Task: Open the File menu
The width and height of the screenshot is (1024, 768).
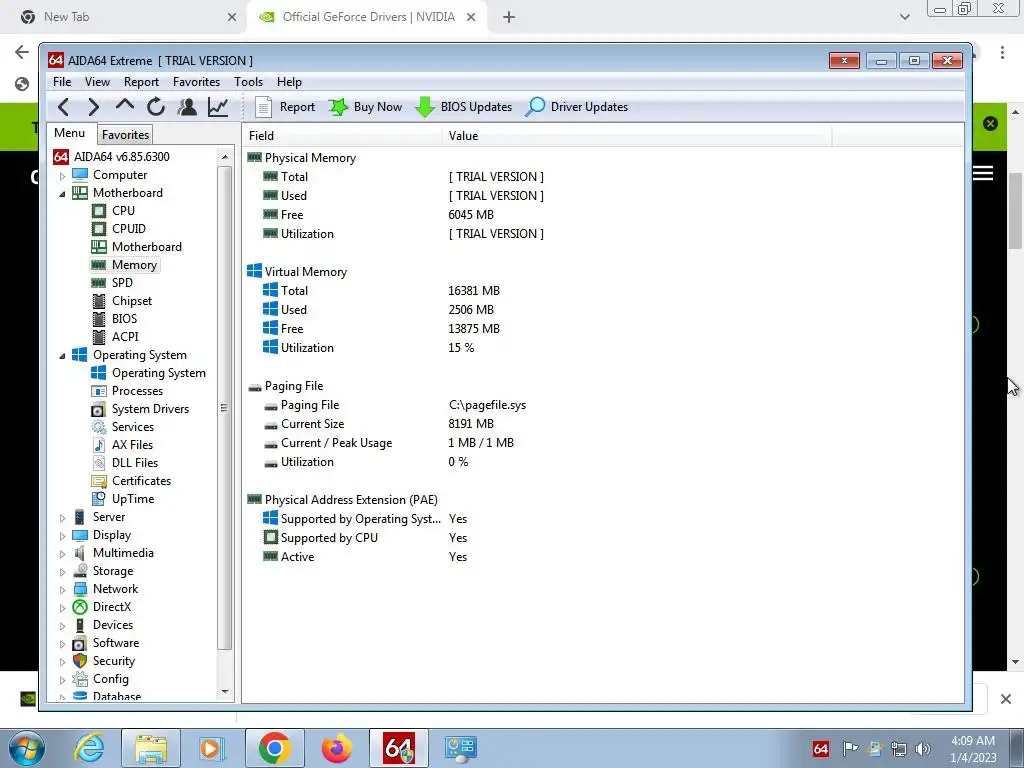Action: tap(62, 82)
